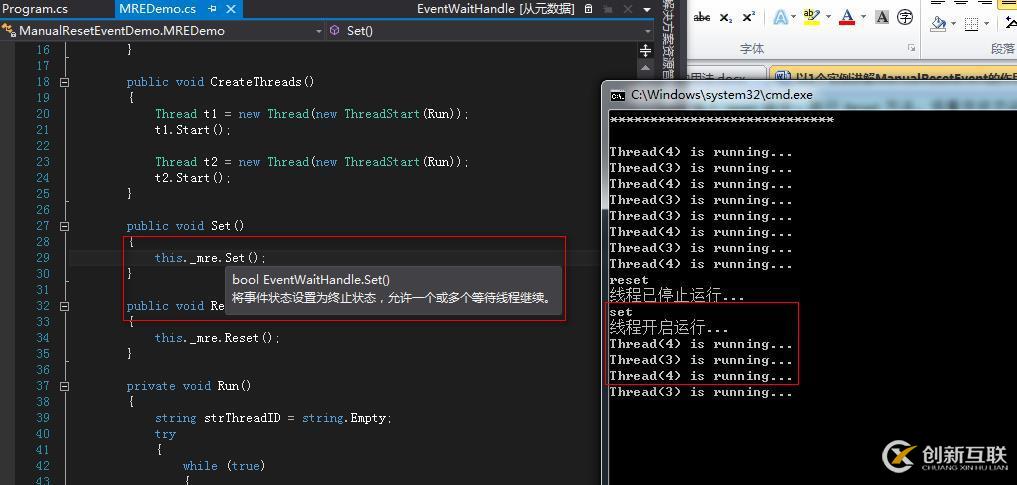This screenshot has height=485, width=1017.
Task: Toggle character shading in Word
Action: [882, 18]
